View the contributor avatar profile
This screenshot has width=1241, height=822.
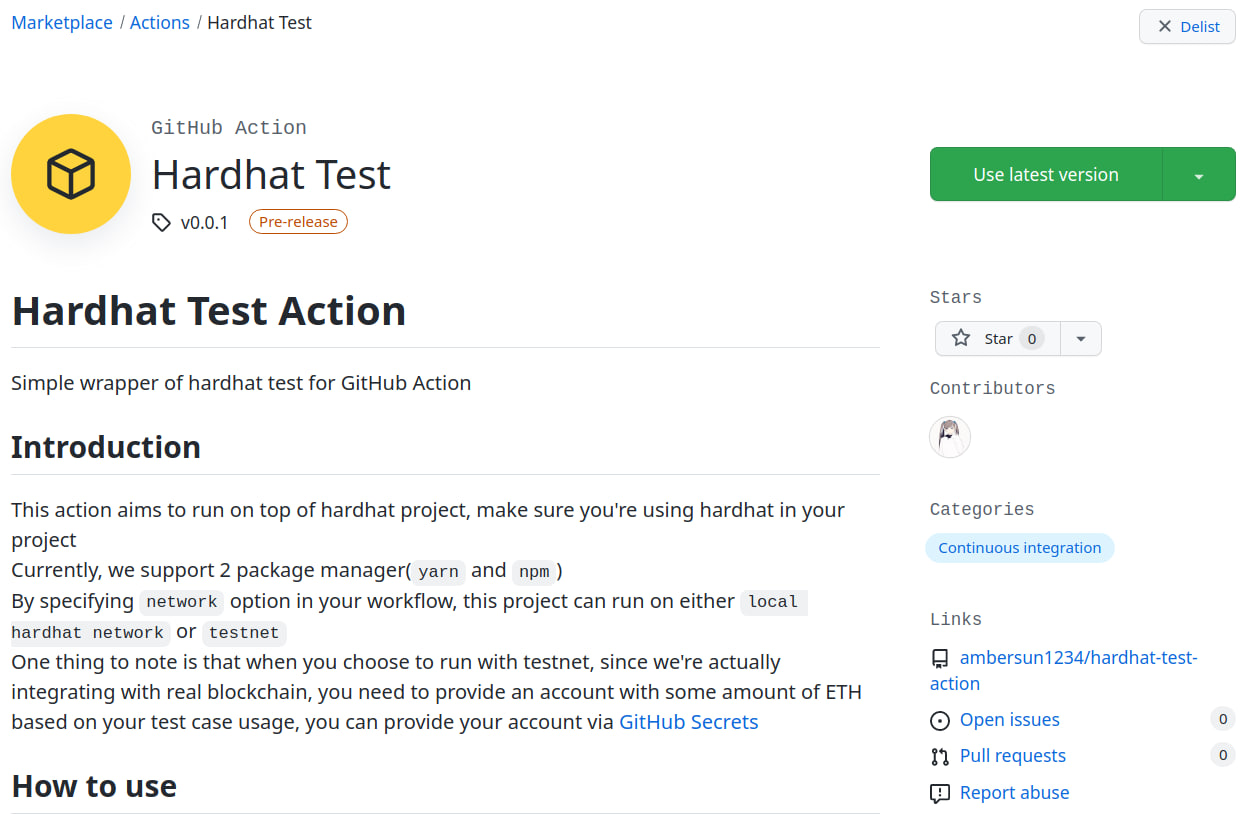click(950, 437)
